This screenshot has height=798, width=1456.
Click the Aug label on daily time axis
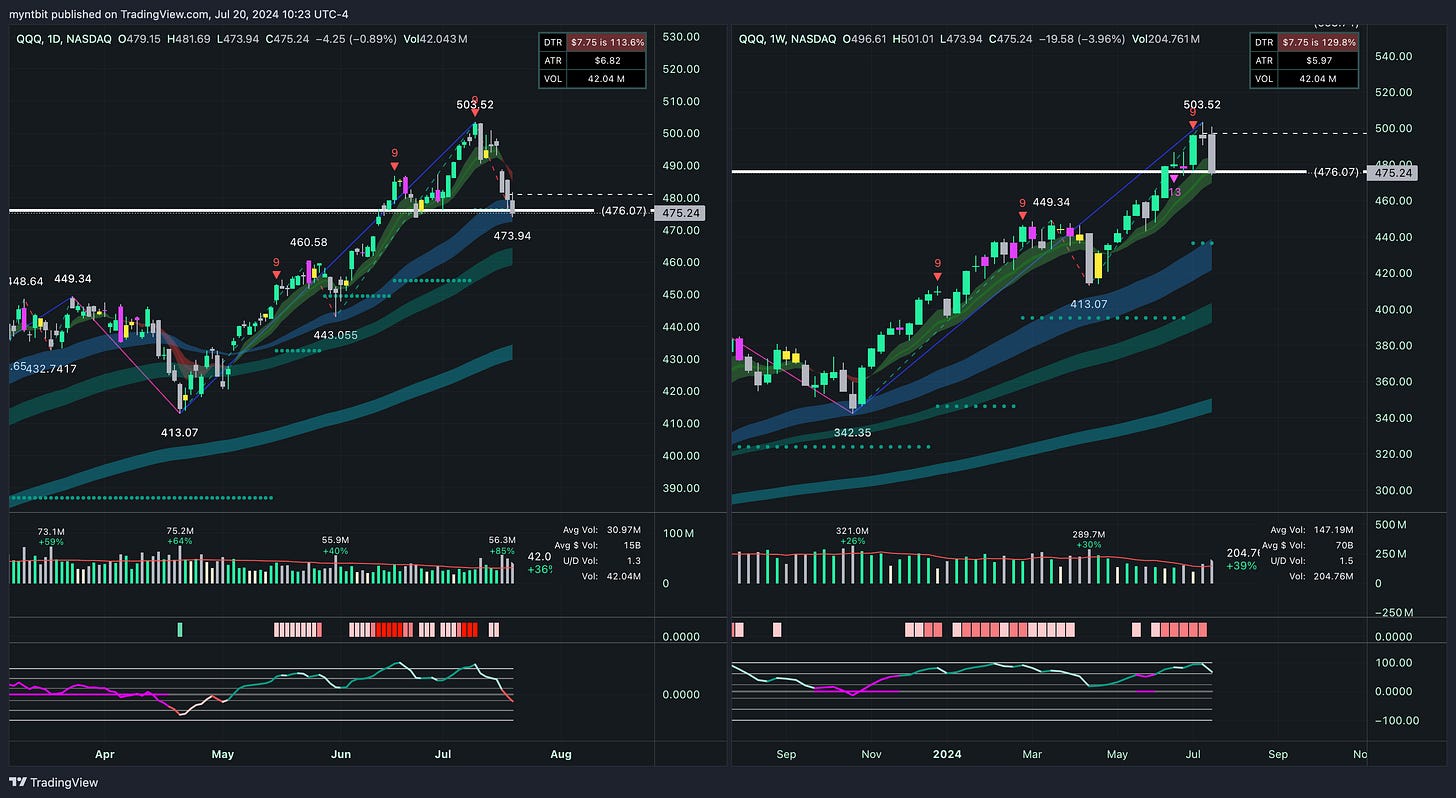coord(562,753)
